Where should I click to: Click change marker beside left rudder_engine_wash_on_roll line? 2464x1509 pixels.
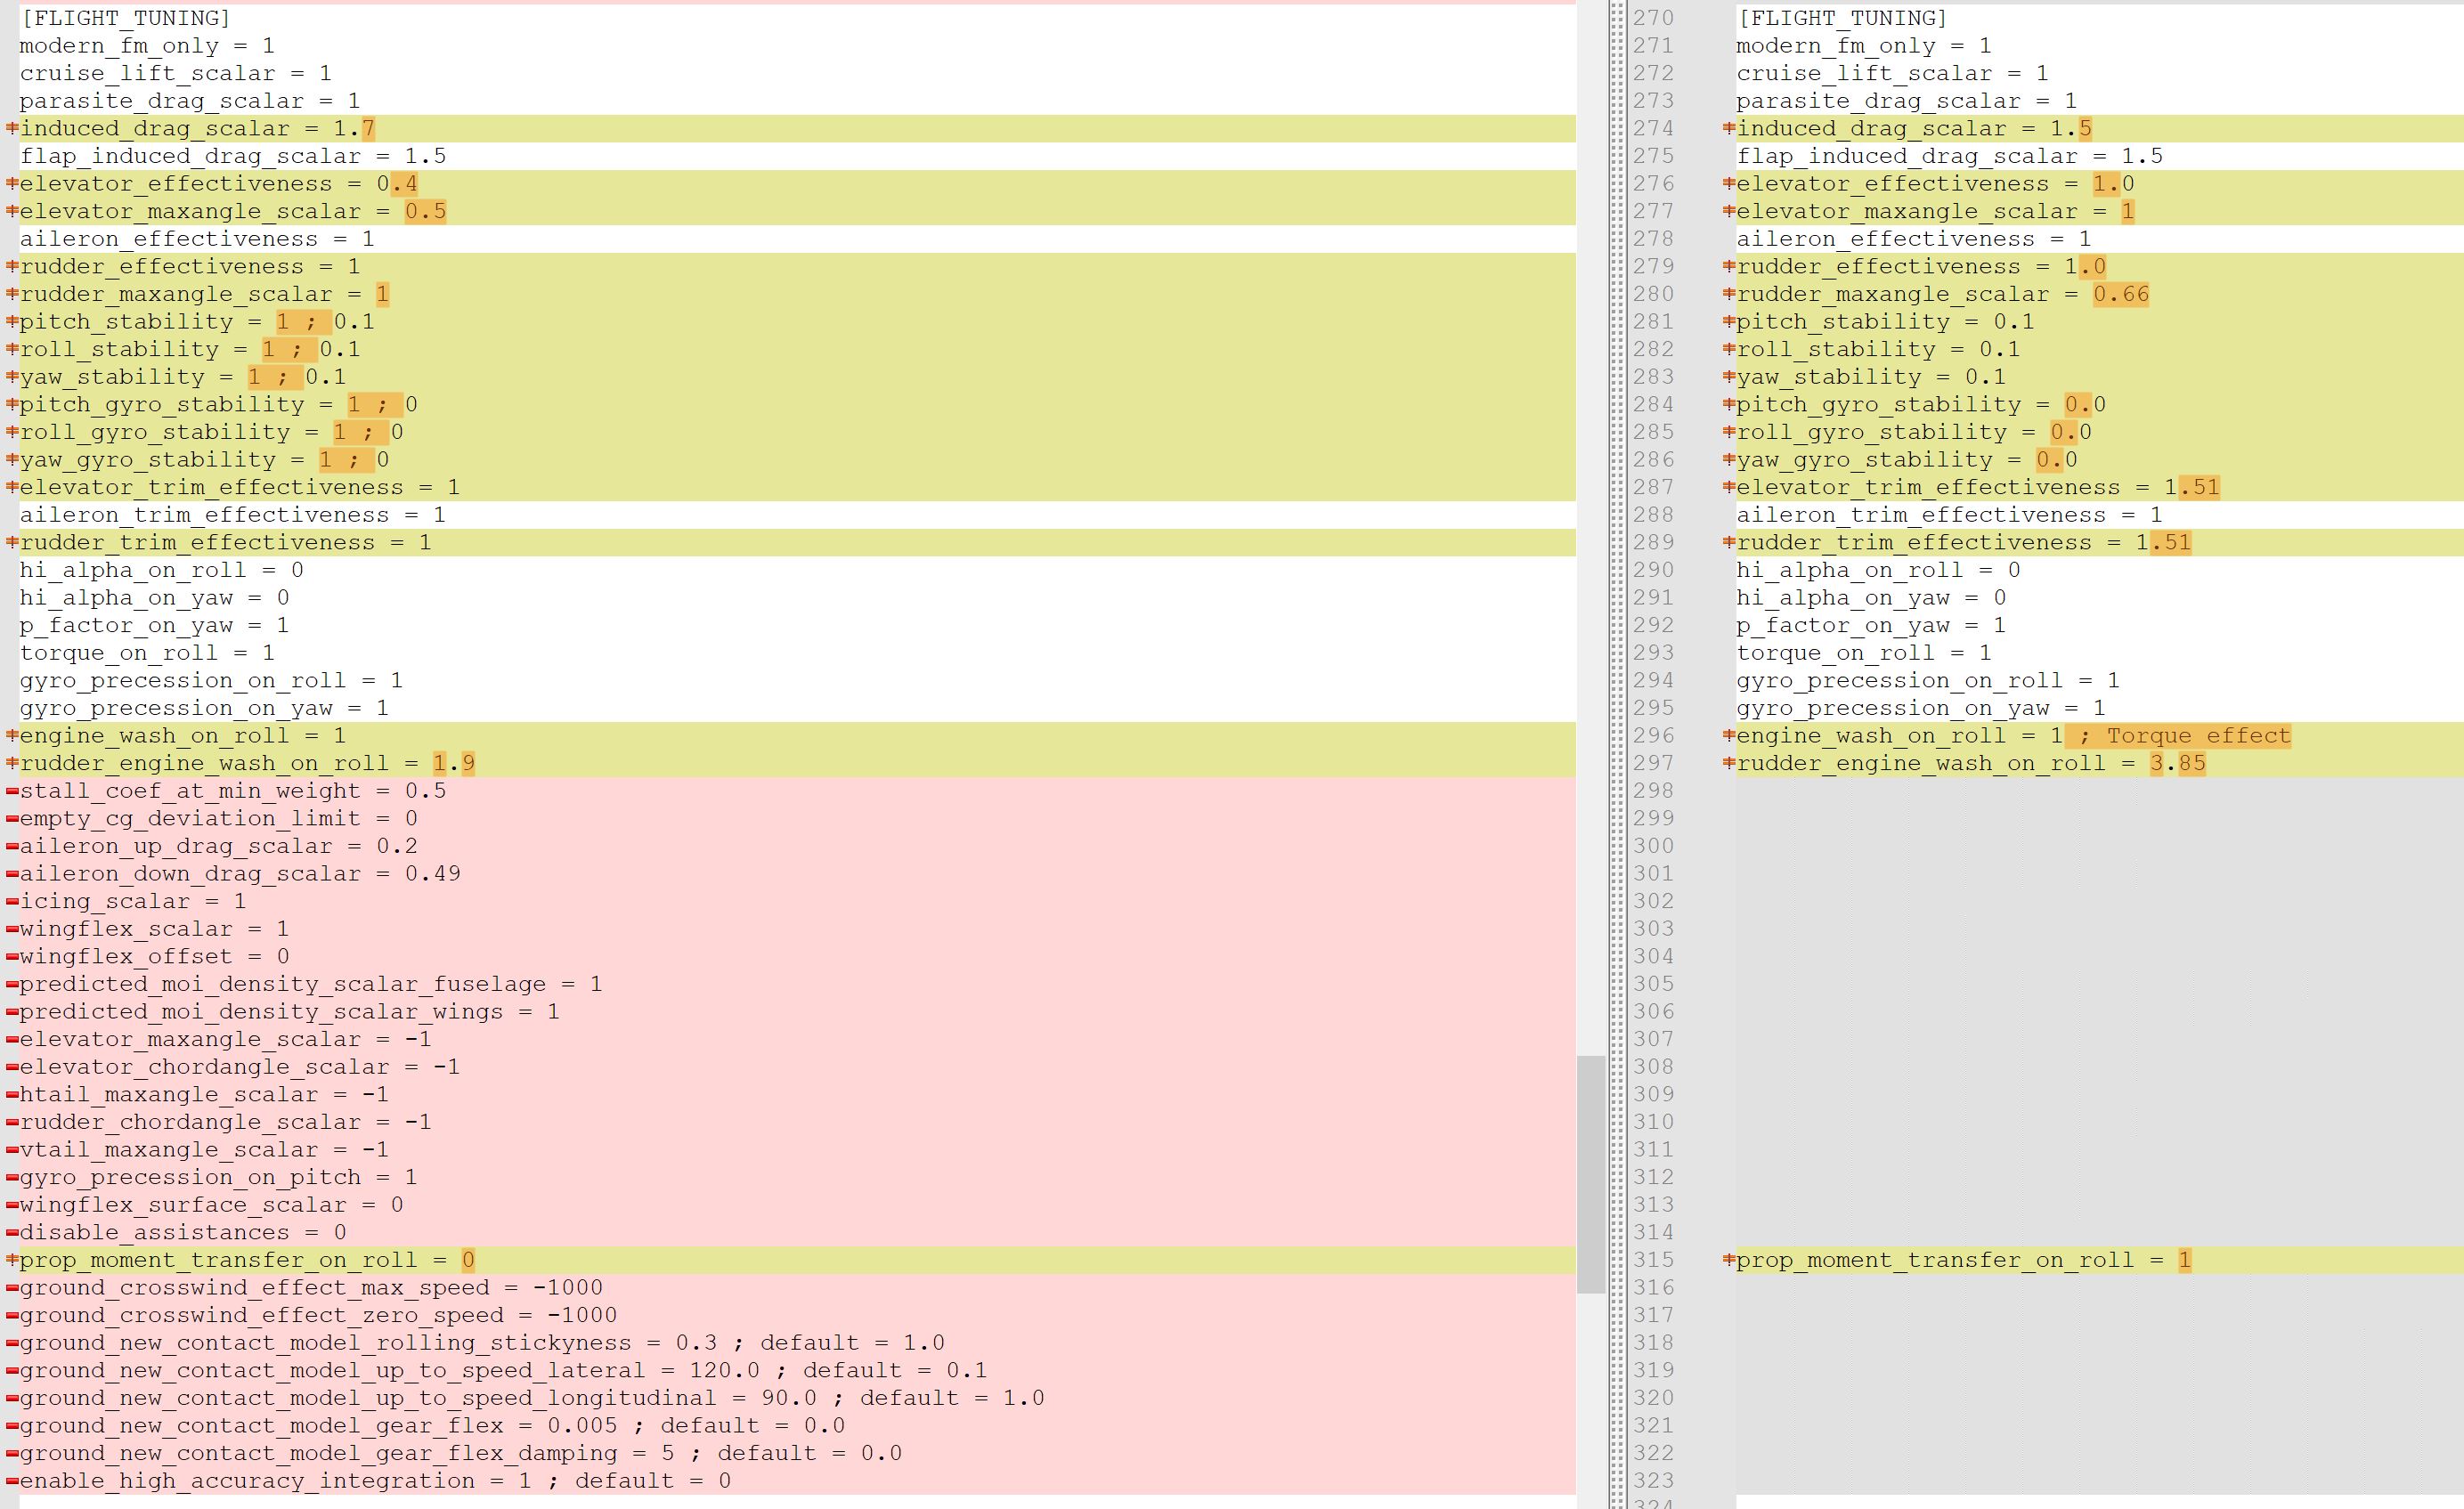12,763
